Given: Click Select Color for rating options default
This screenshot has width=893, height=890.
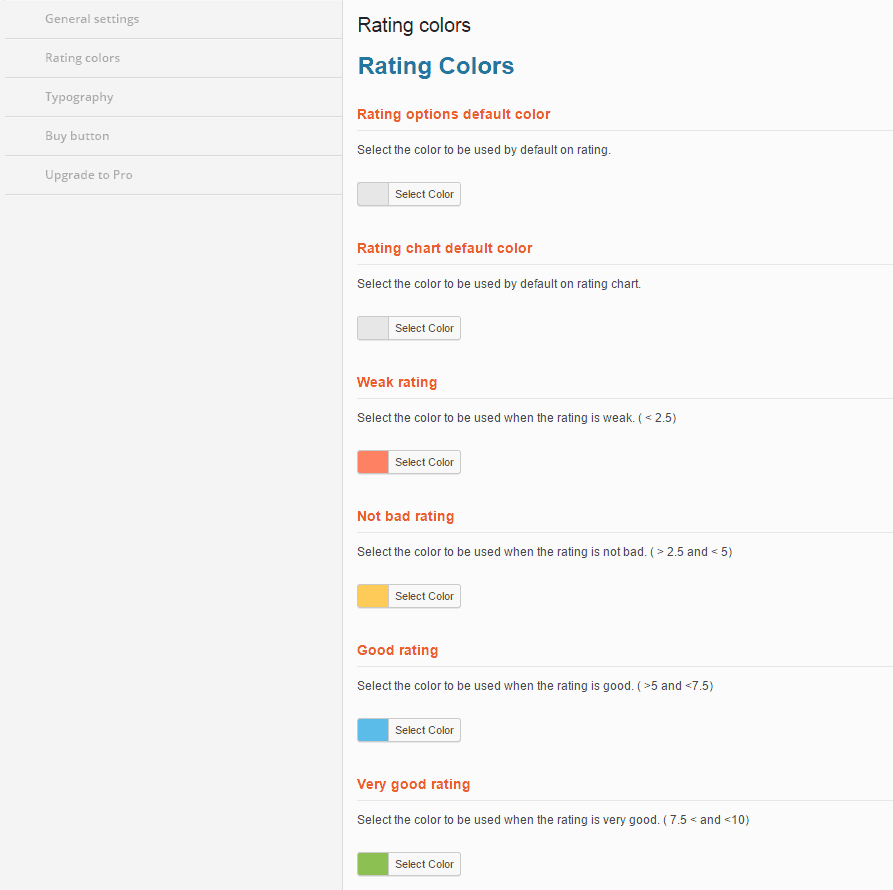Looking at the screenshot, I should click(424, 194).
